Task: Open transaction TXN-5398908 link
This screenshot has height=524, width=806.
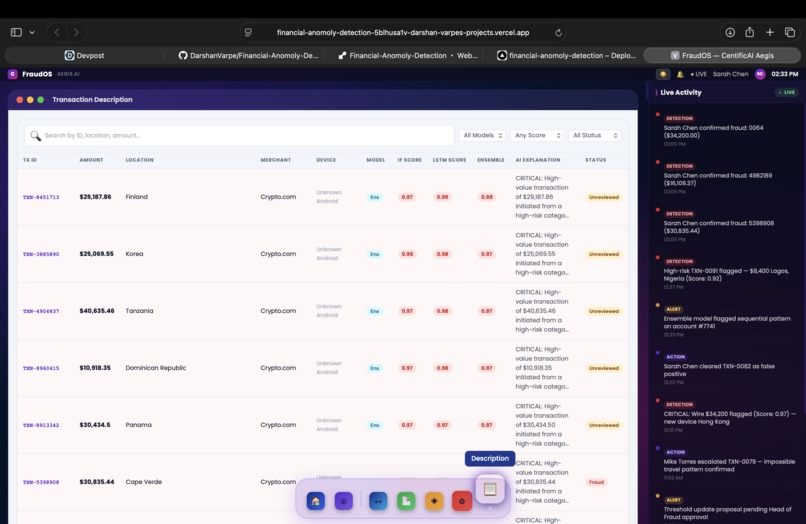Action: pyautogui.click(x=41, y=482)
